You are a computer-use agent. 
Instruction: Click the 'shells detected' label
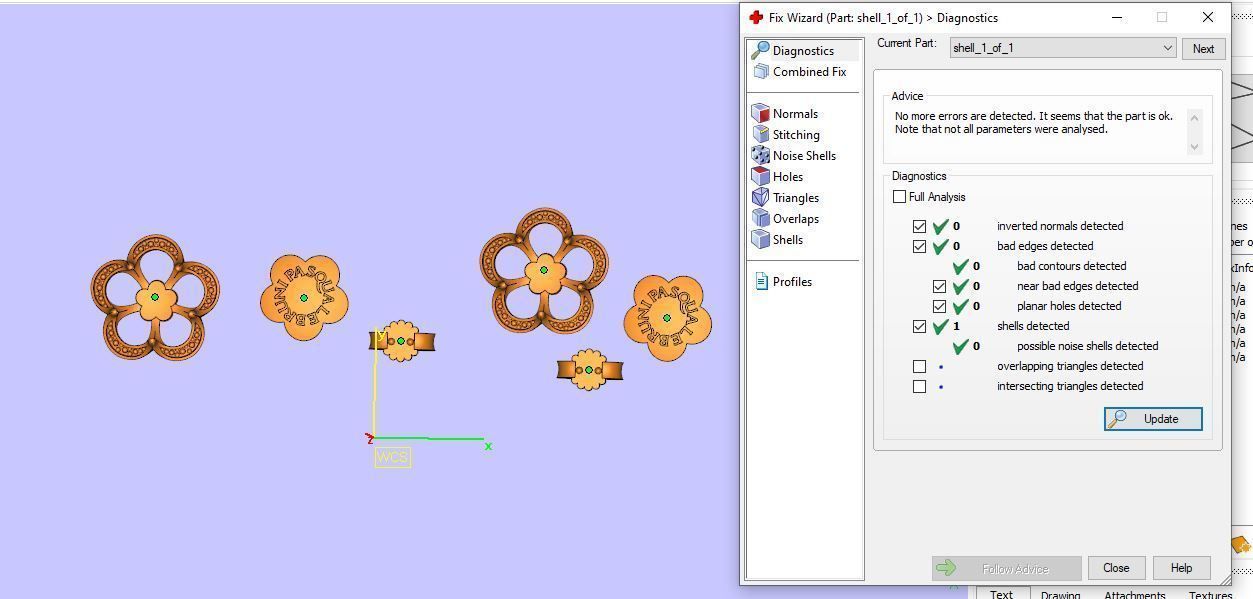[1033, 326]
